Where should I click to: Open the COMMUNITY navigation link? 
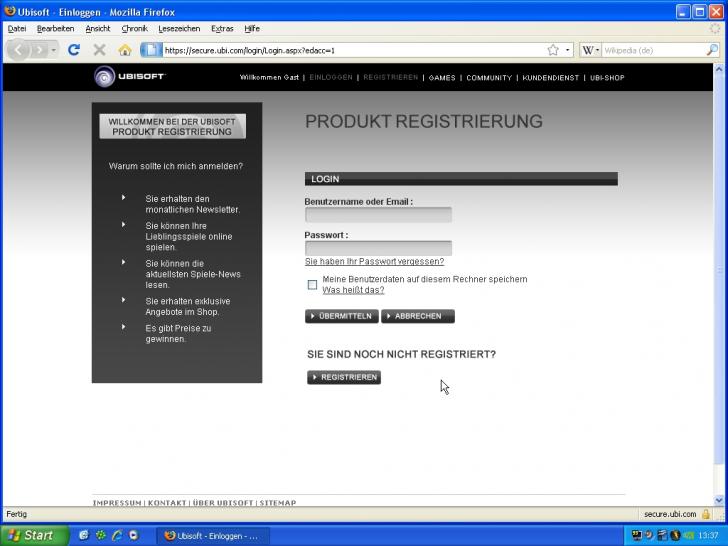click(x=489, y=78)
